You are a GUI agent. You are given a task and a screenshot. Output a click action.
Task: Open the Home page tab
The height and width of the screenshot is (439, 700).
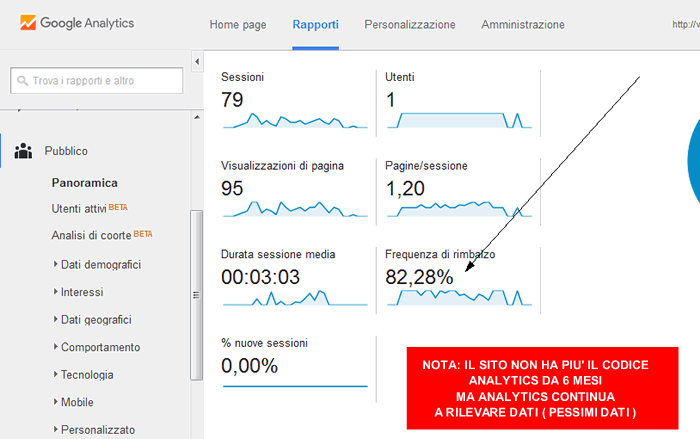(238, 24)
